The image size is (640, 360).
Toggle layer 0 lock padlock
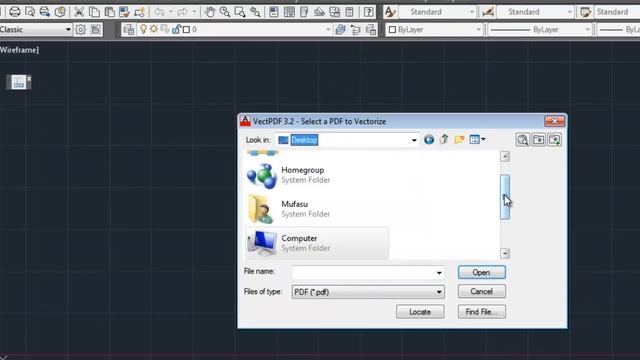click(176, 29)
